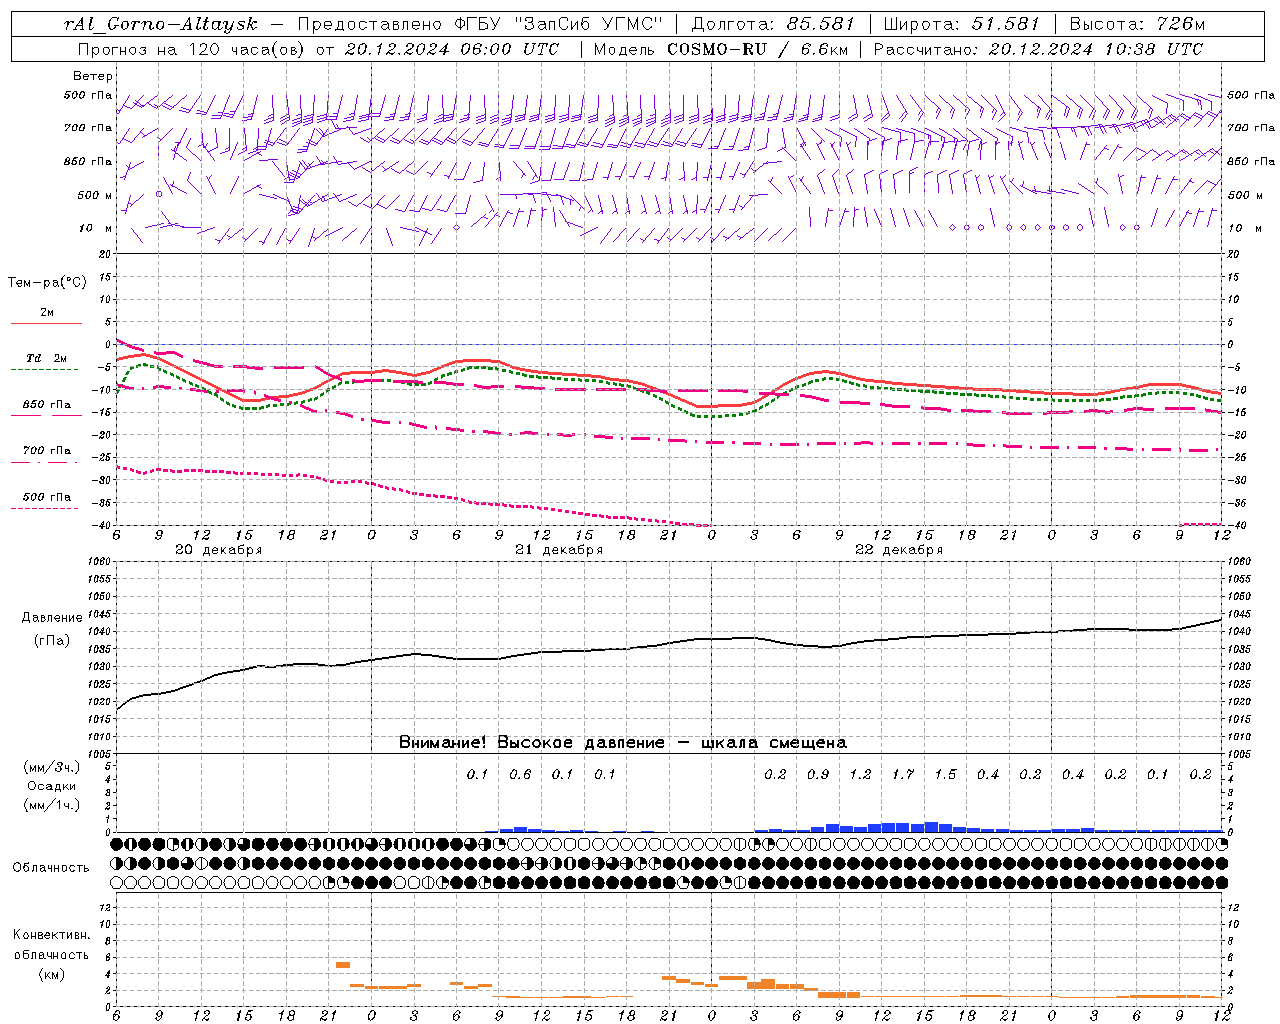
Task: Click the Давление pressure panel label
Action: click(x=51, y=618)
